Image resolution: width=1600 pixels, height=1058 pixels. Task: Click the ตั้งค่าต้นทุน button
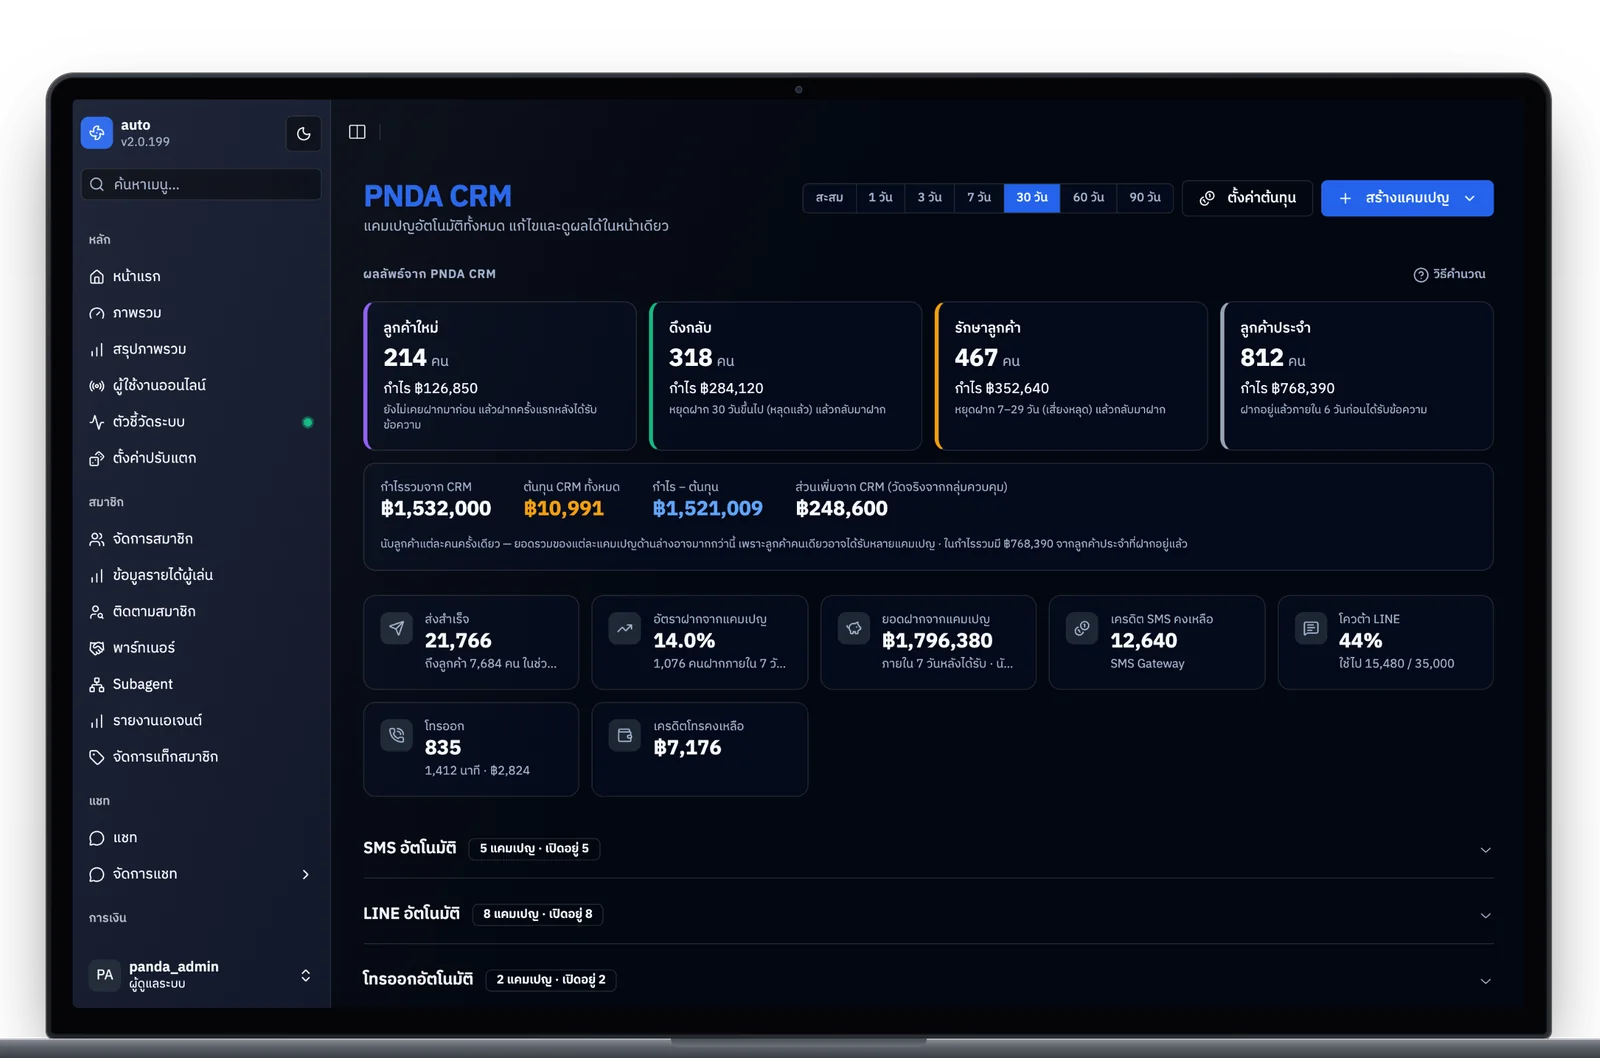1247,198
